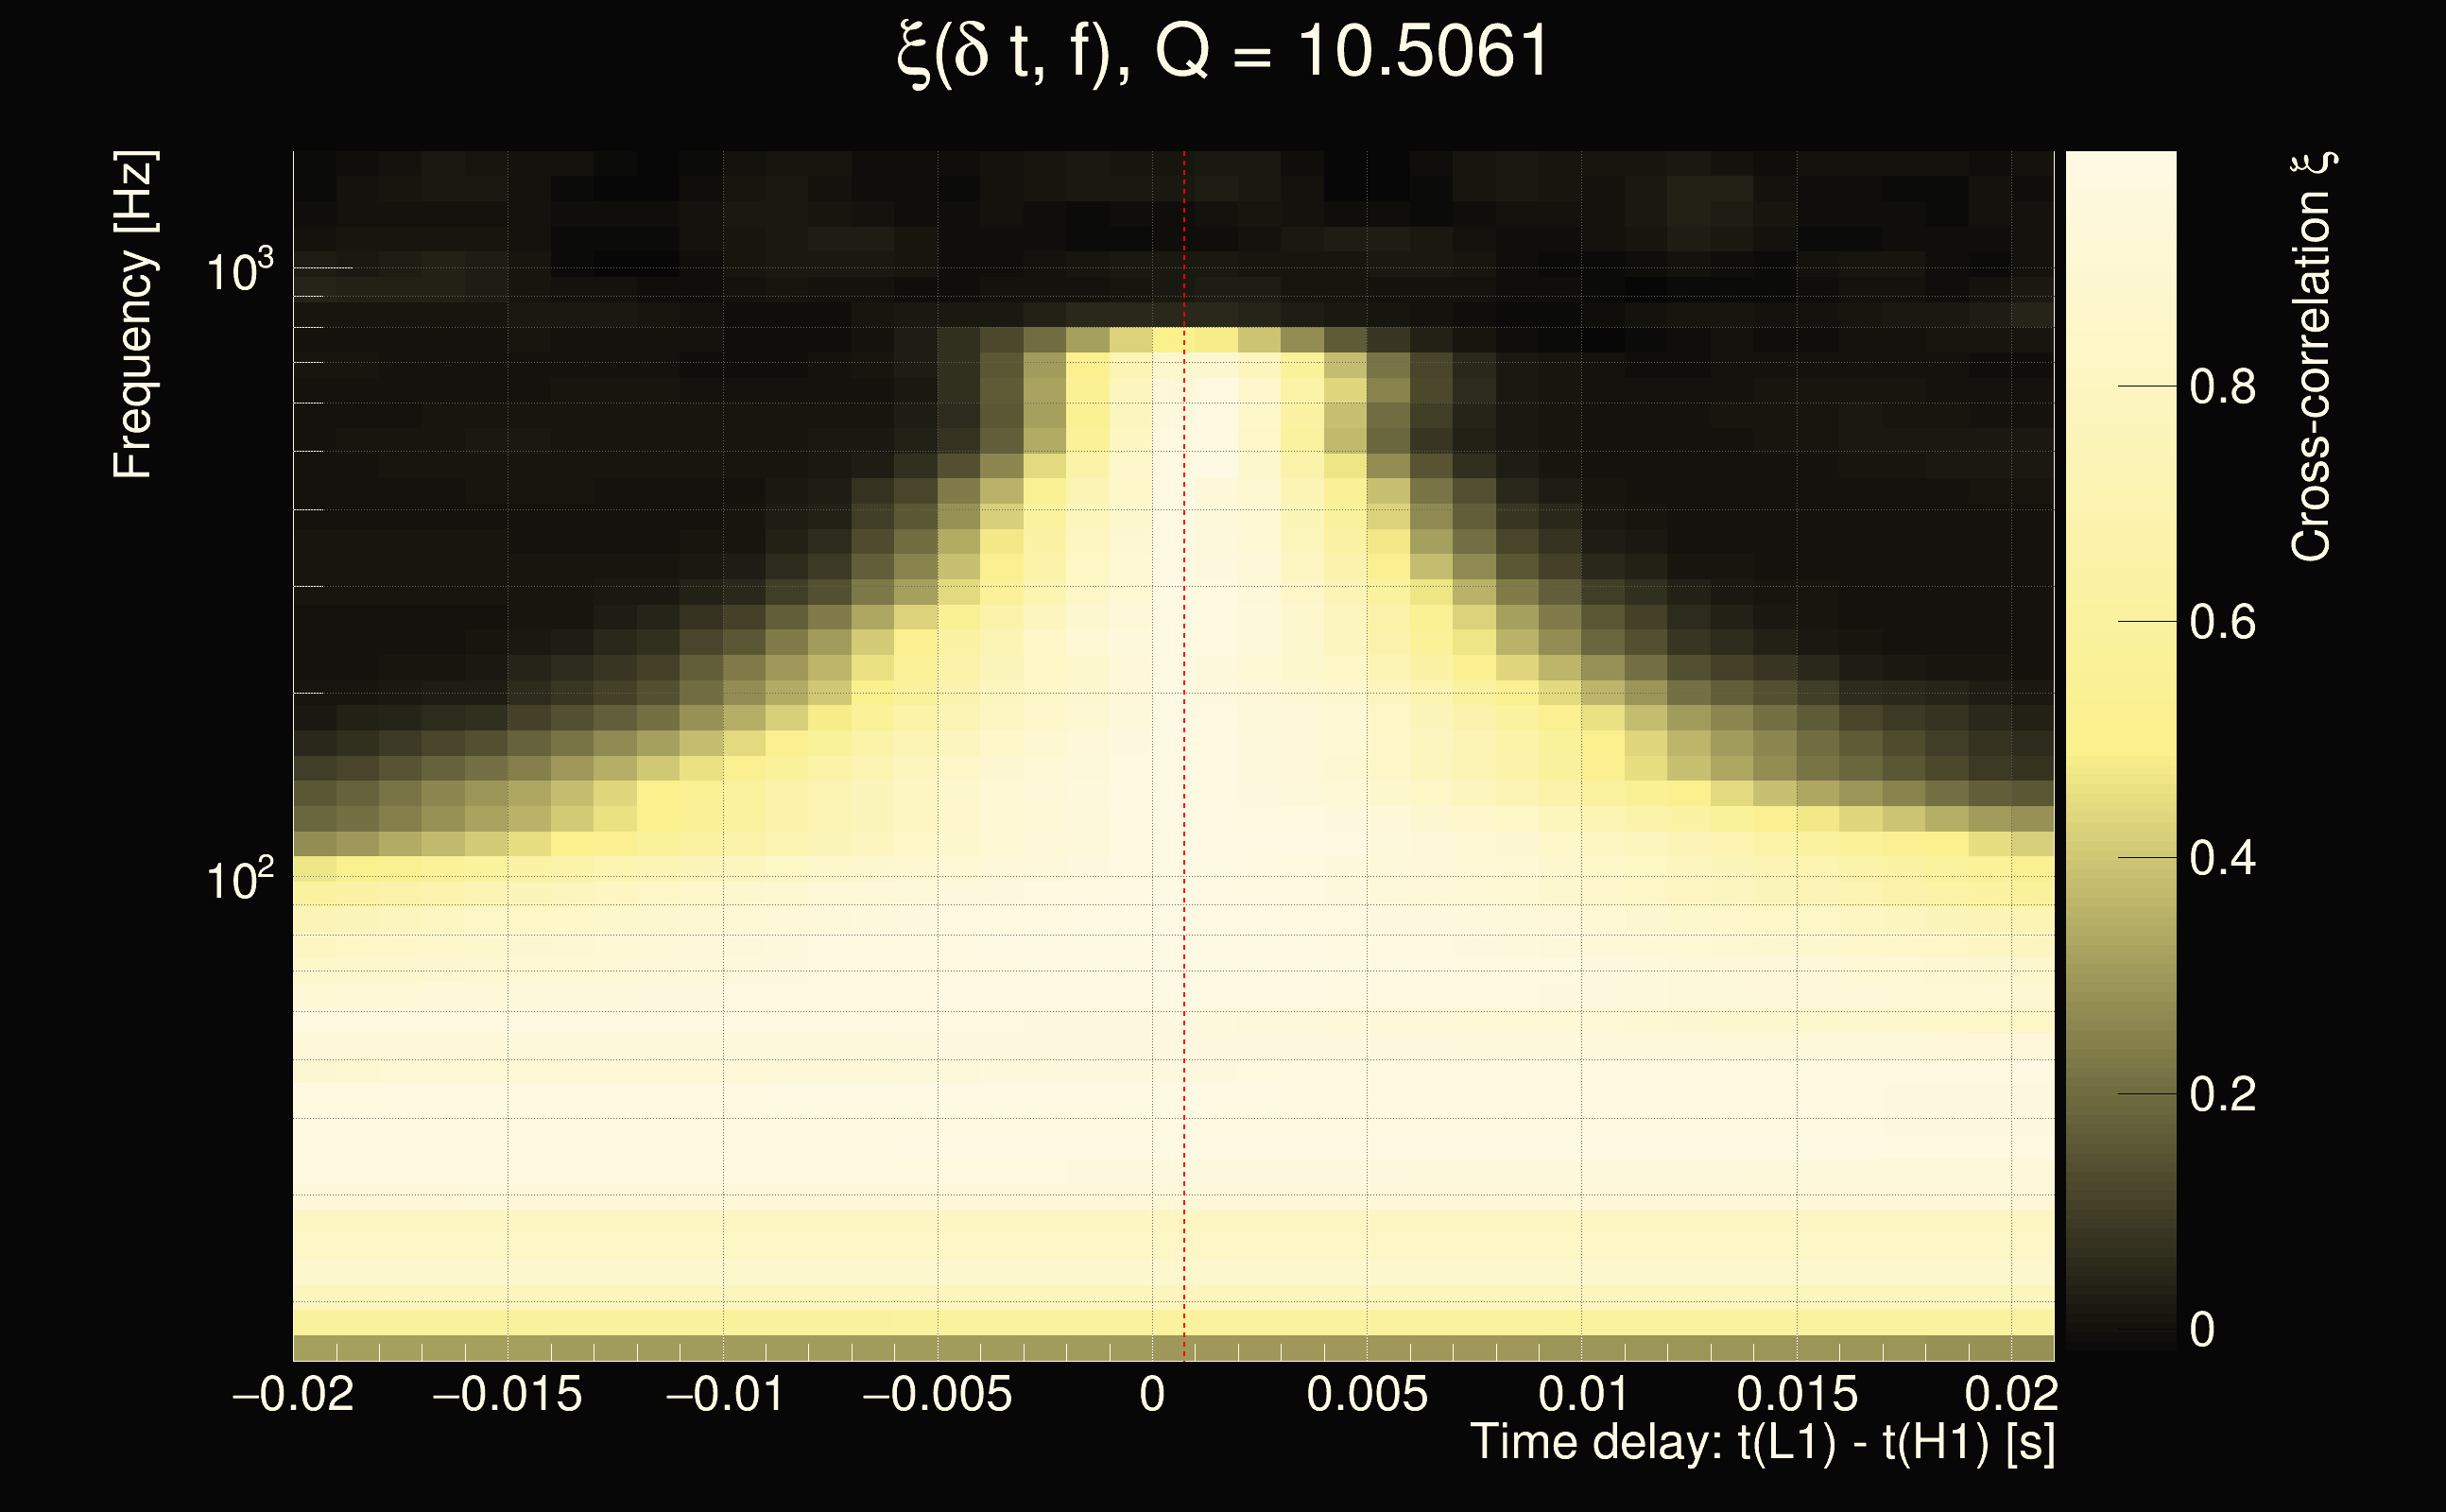2446x1512 pixels.
Task: Click the 0.8 label on the colorbar
Action: coord(2222,386)
